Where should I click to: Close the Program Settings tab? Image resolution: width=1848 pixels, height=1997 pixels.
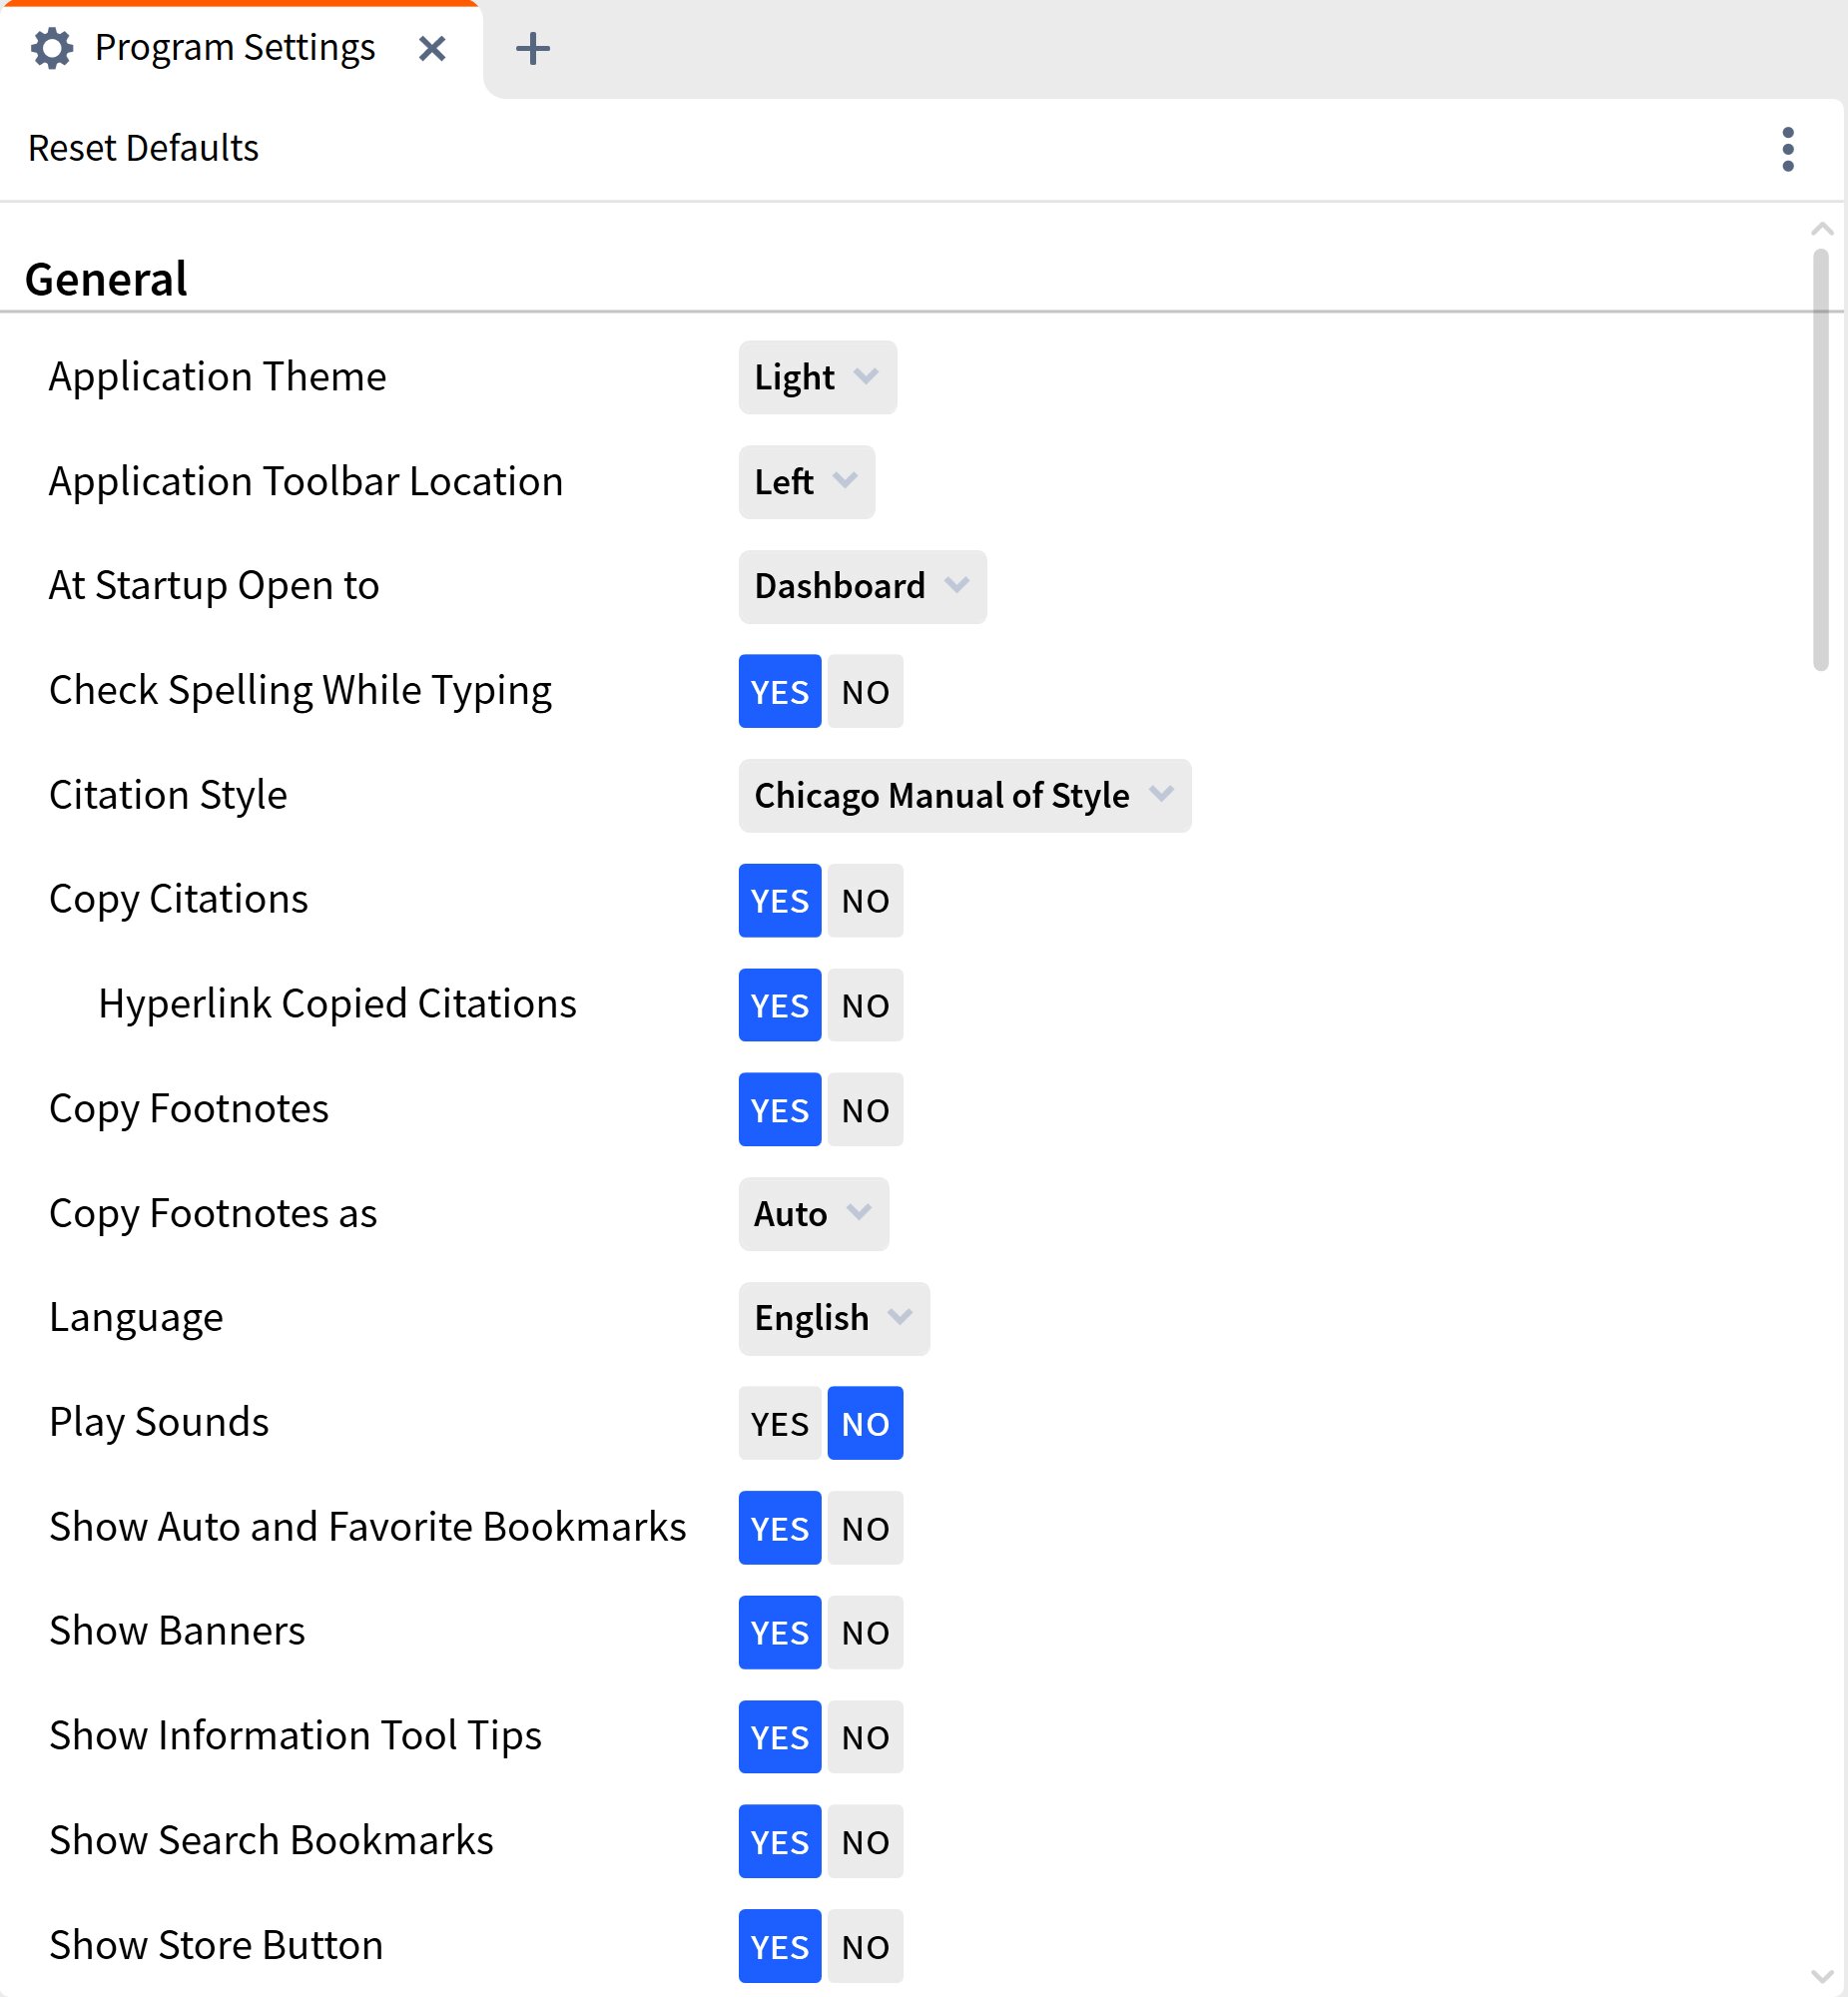pyautogui.click(x=432, y=48)
